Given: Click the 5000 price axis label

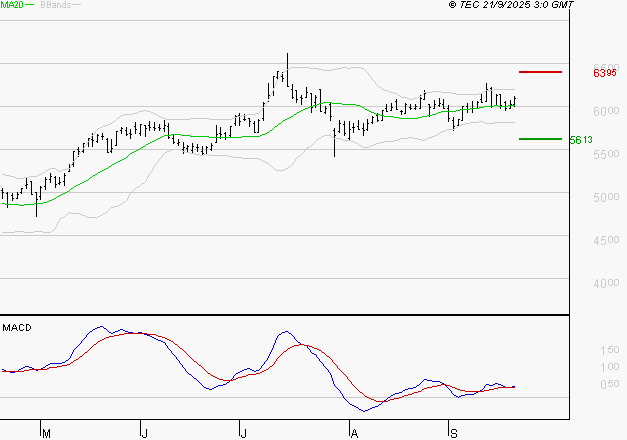Looking at the screenshot, I should pos(606,197).
